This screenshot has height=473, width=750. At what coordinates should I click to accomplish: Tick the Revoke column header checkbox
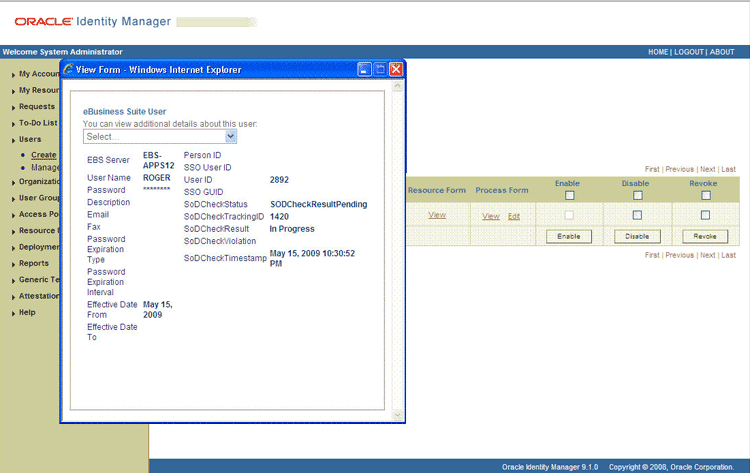[x=706, y=195]
